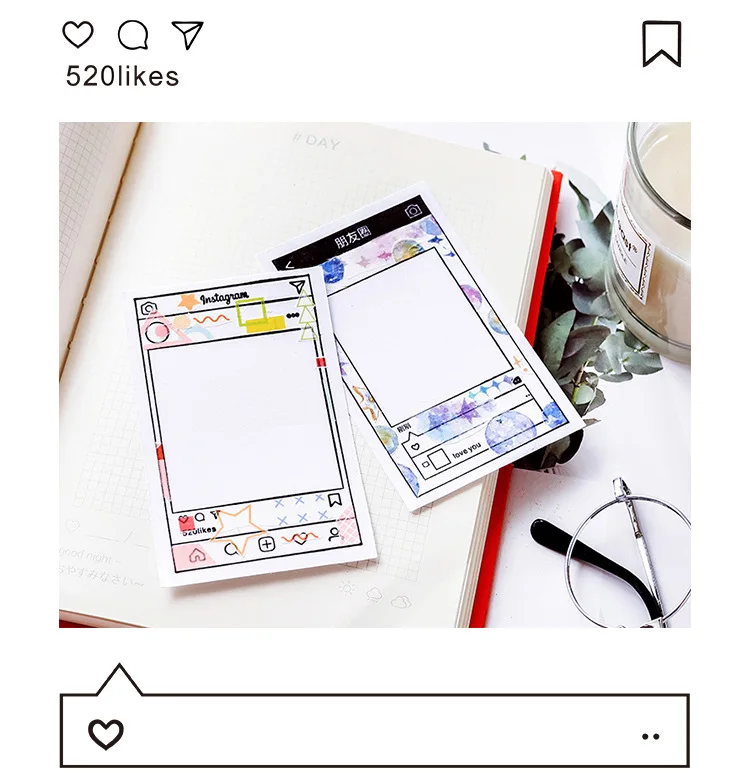Click plus add-post icon on sticker card

coord(266,544)
